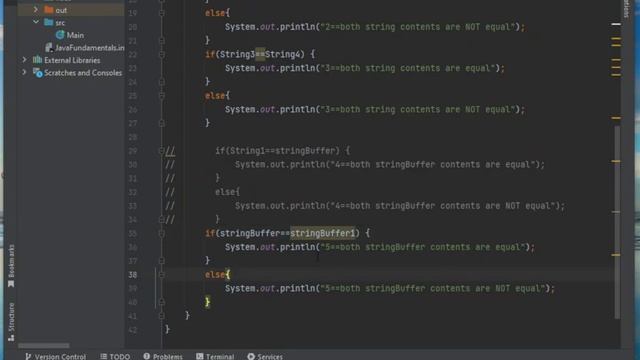The width and height of the screenshot is (640, 360).
Task: Click "2==both string contents are NOT equal" string
Action: click(418, 27)
